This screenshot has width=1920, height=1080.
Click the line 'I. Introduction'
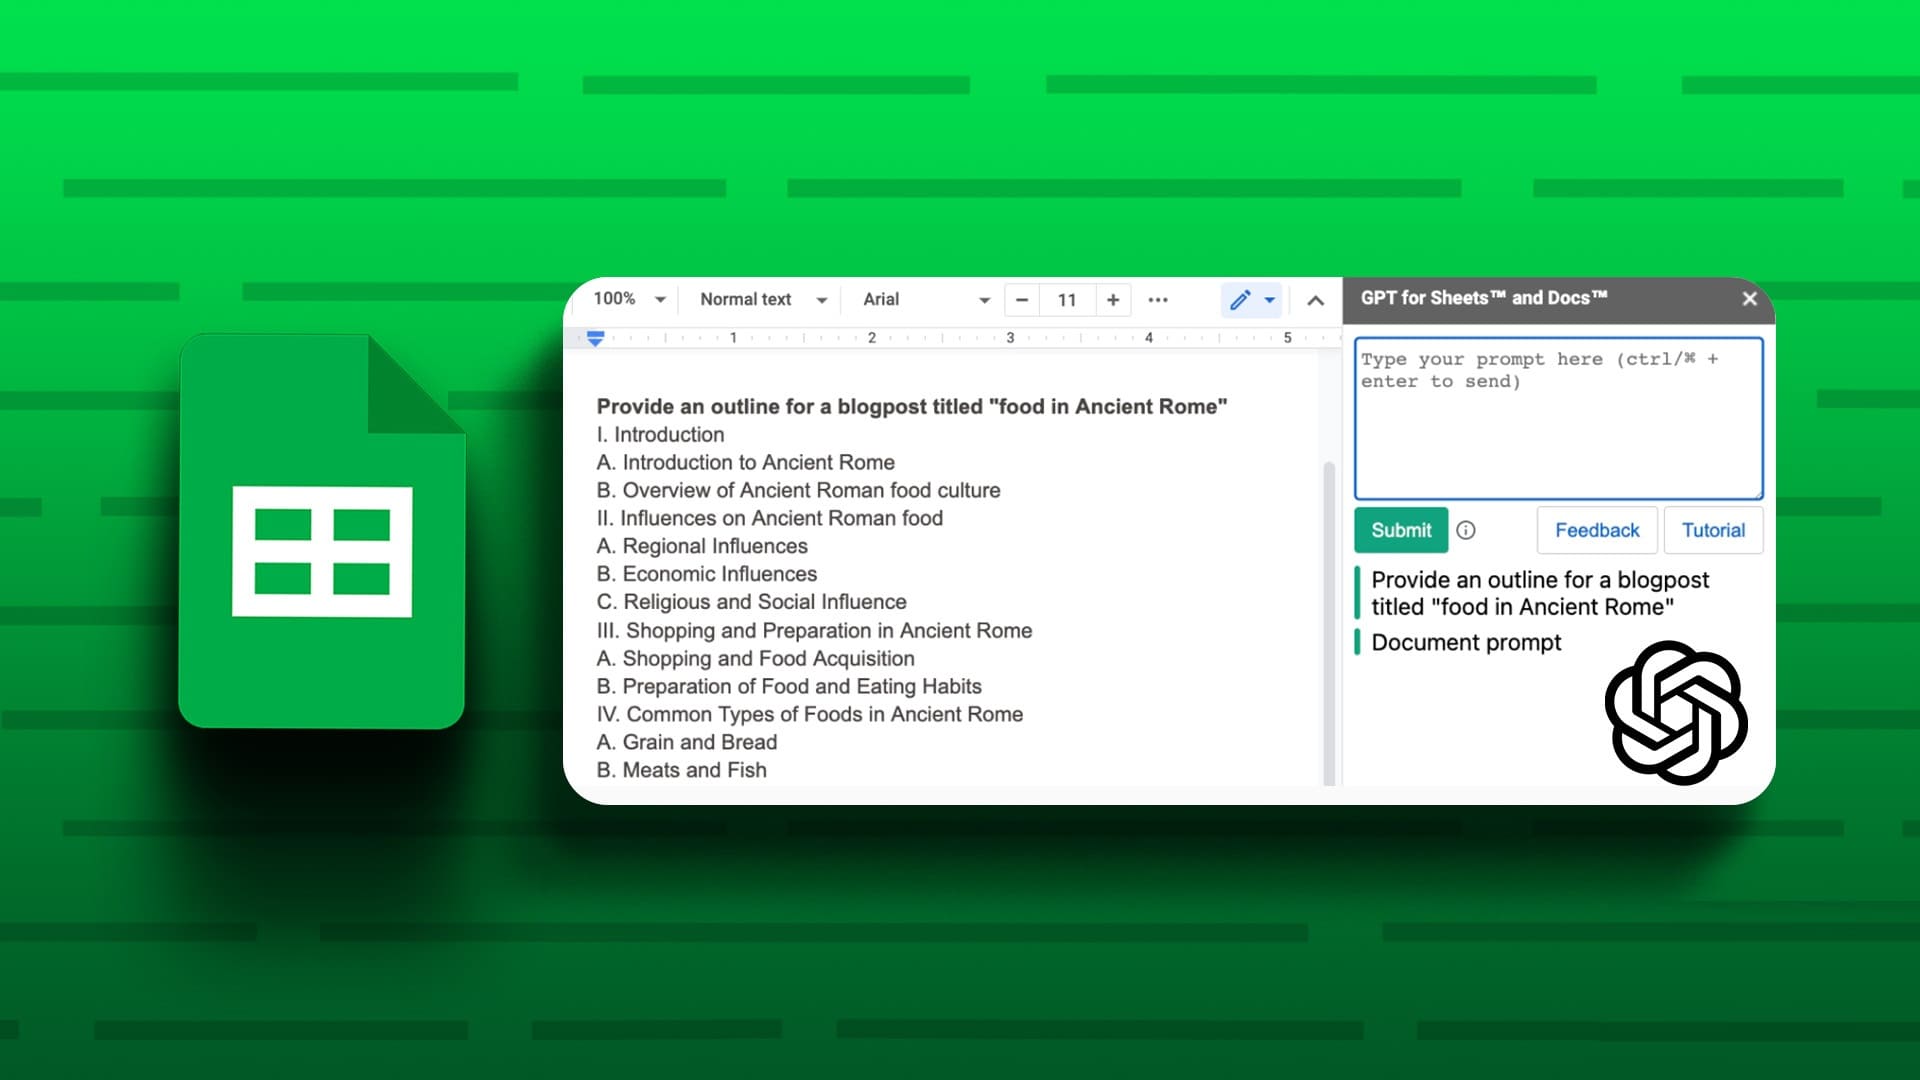tap(660, 434)
